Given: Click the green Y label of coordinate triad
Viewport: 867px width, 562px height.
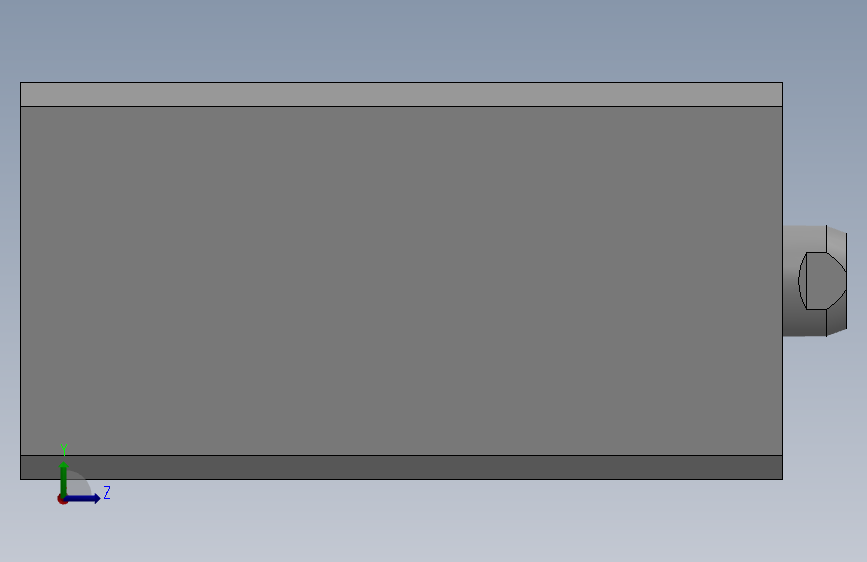Looking at the screenshot, I should point(64,449).
